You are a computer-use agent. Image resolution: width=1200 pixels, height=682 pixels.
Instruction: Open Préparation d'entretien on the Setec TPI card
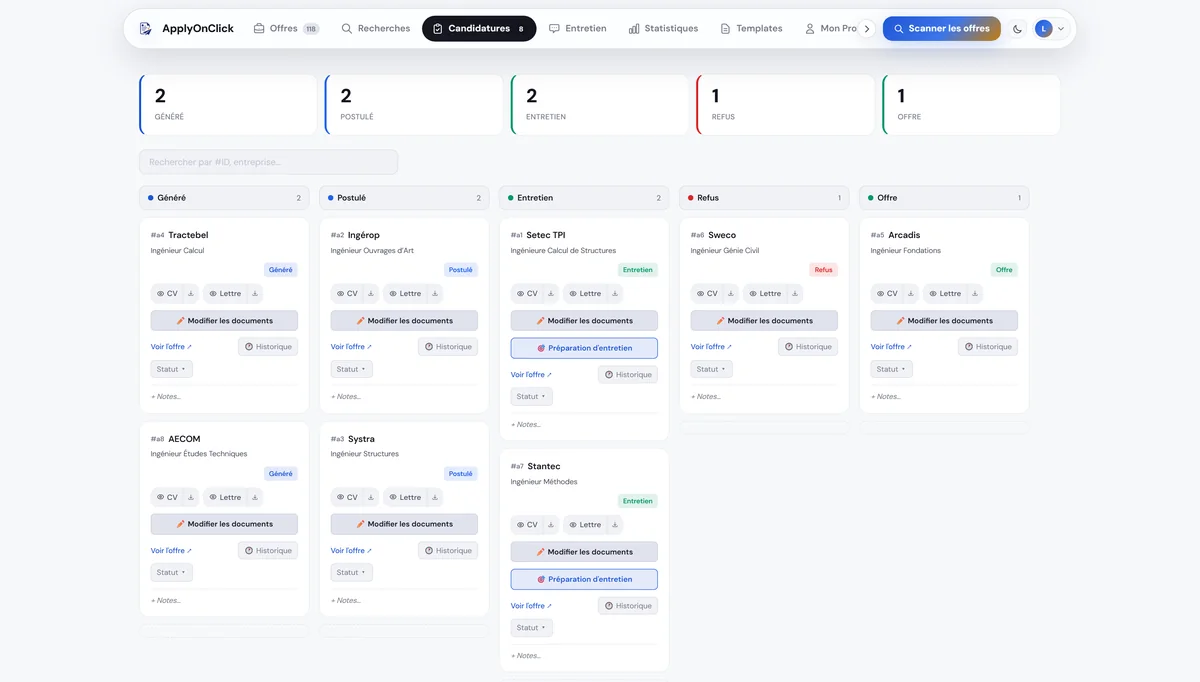584,348
